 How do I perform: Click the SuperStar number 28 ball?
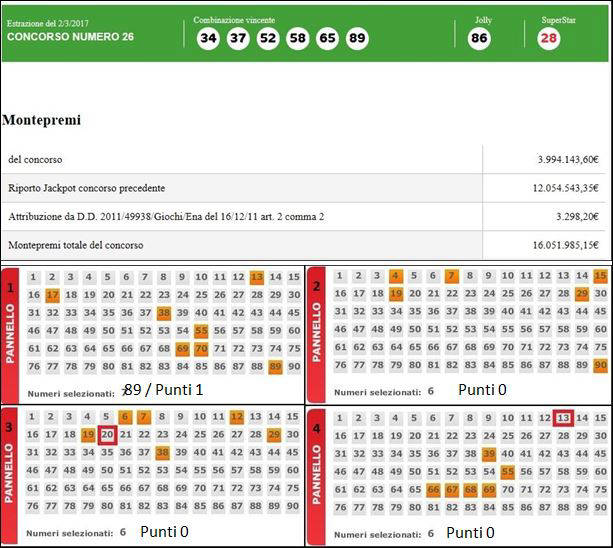(x=548, y=39)
